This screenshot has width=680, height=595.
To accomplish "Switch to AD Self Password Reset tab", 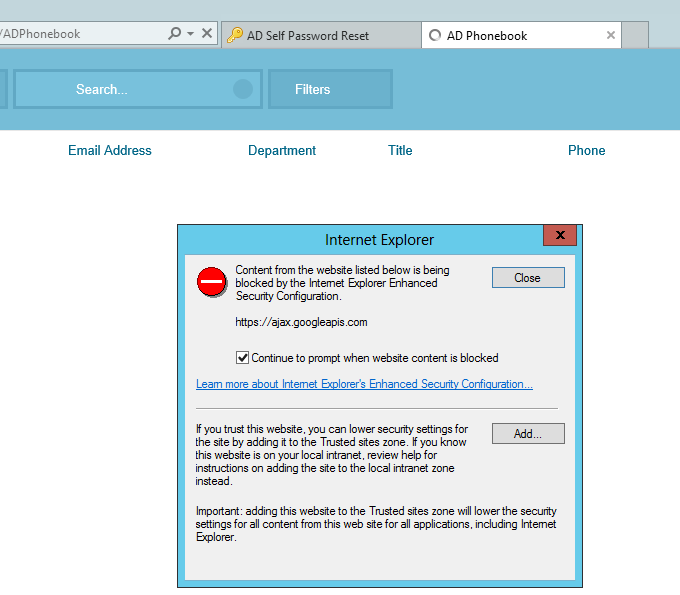I will pyautogui.click(x=321, y=35).
